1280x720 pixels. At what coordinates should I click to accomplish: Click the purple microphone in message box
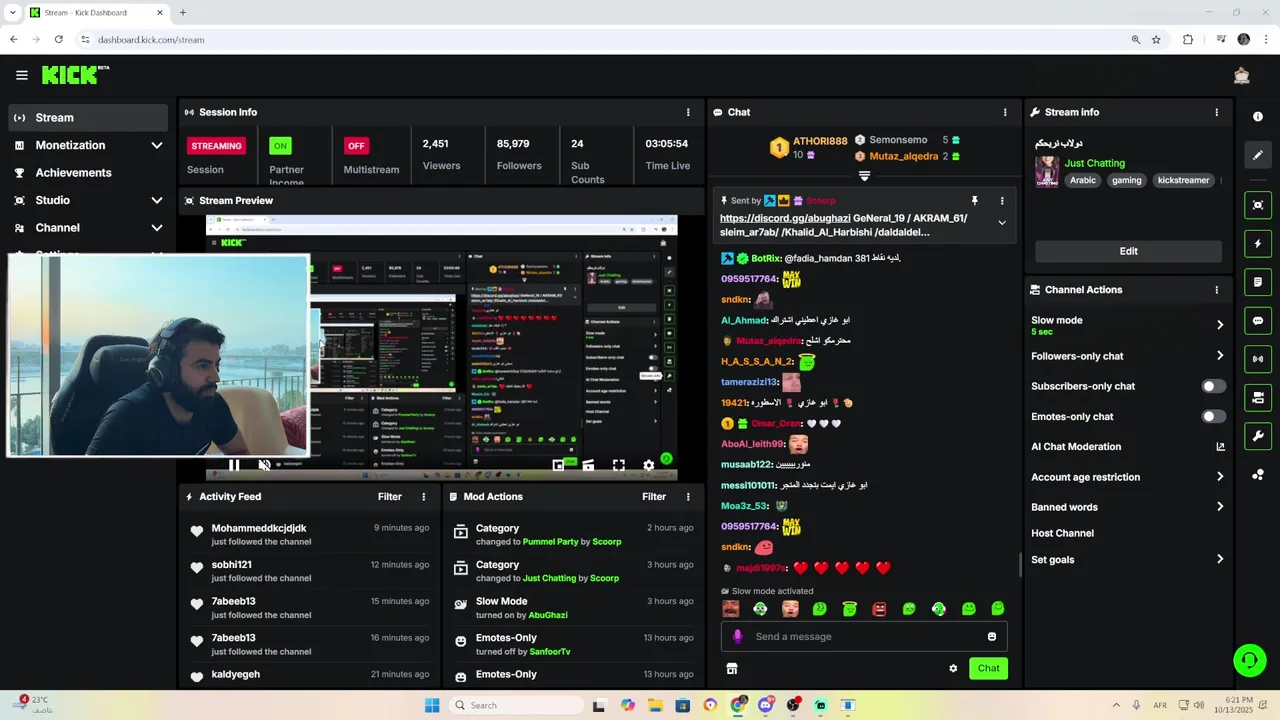pyautogui.click(x=738, y=636)
